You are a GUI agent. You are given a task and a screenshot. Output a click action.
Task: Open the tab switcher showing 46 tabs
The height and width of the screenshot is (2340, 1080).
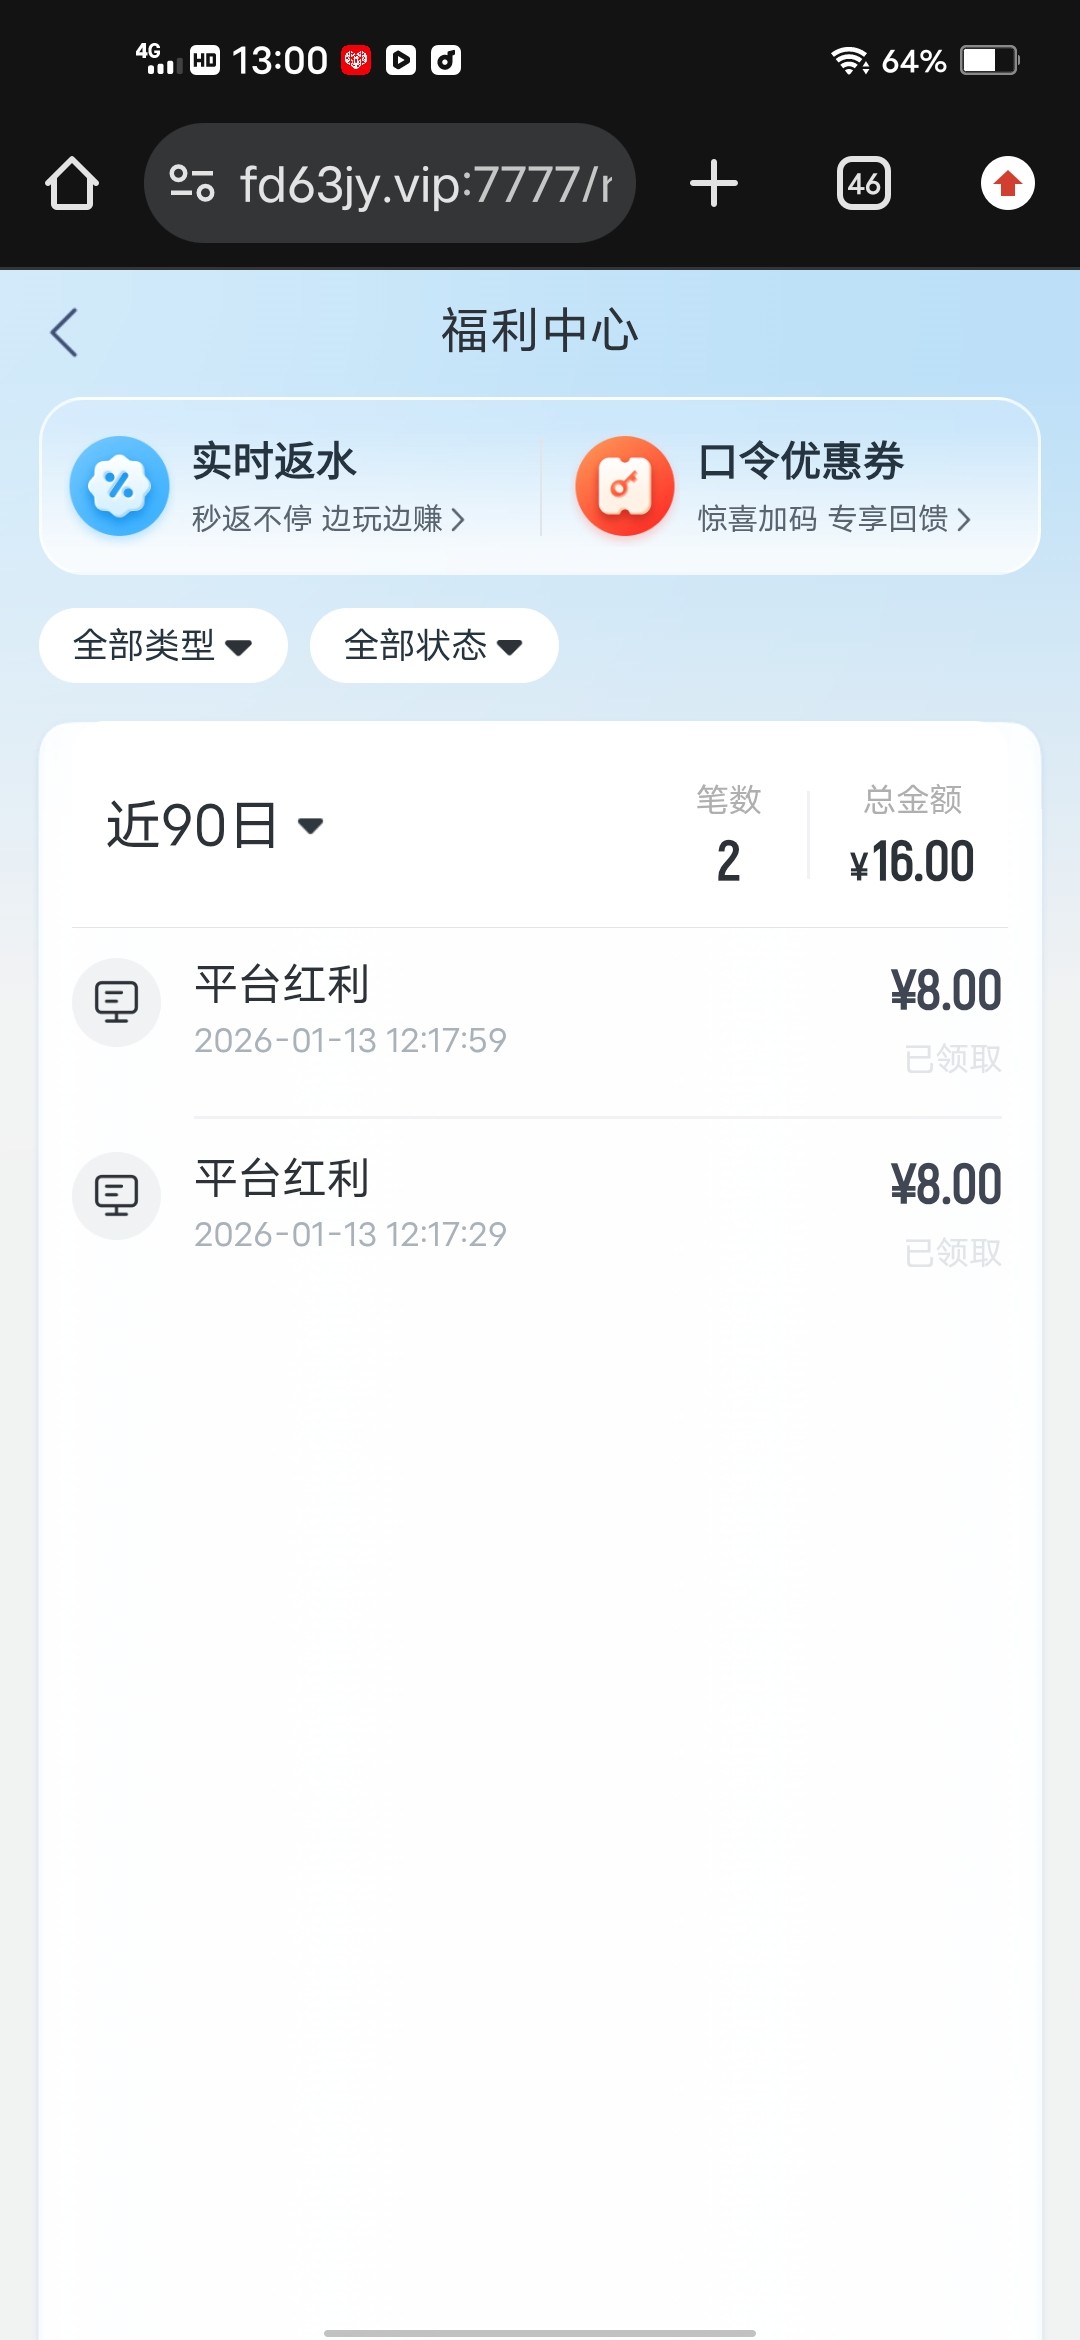click(864, 184)
